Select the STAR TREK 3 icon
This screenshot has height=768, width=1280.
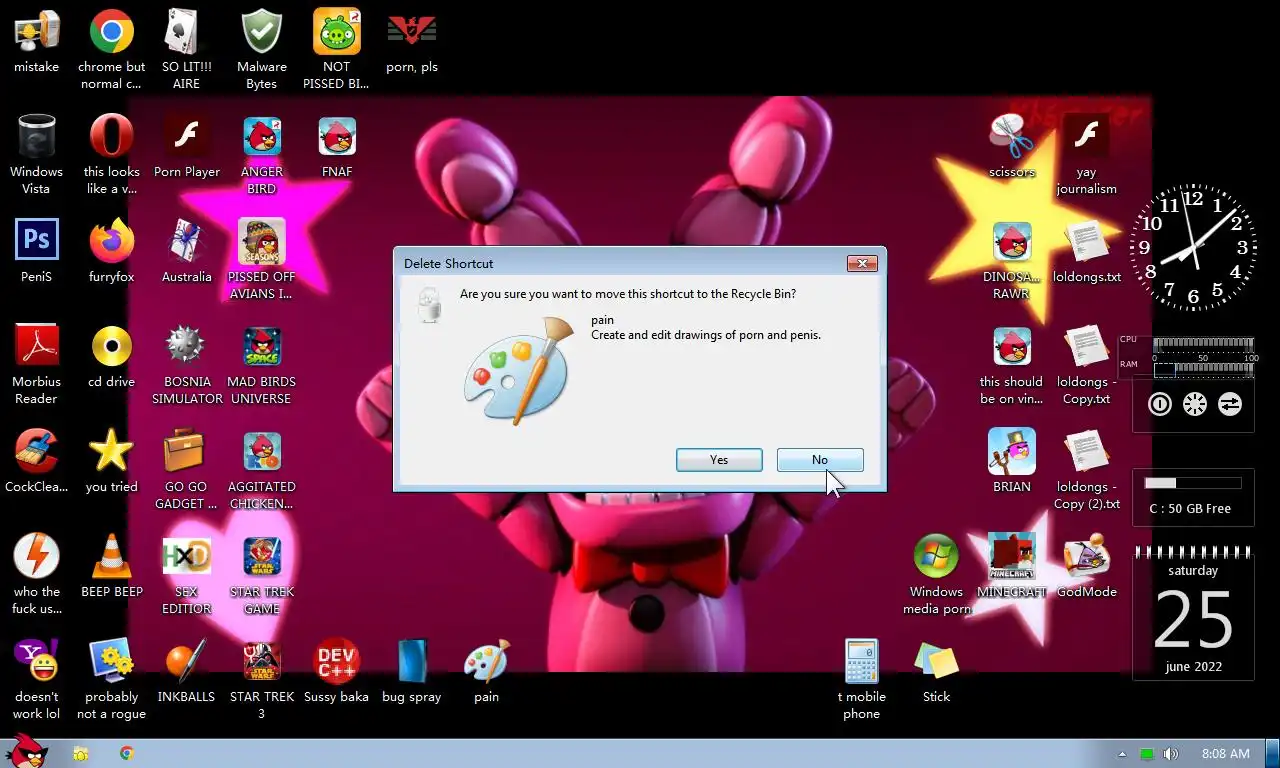(262, 679)
